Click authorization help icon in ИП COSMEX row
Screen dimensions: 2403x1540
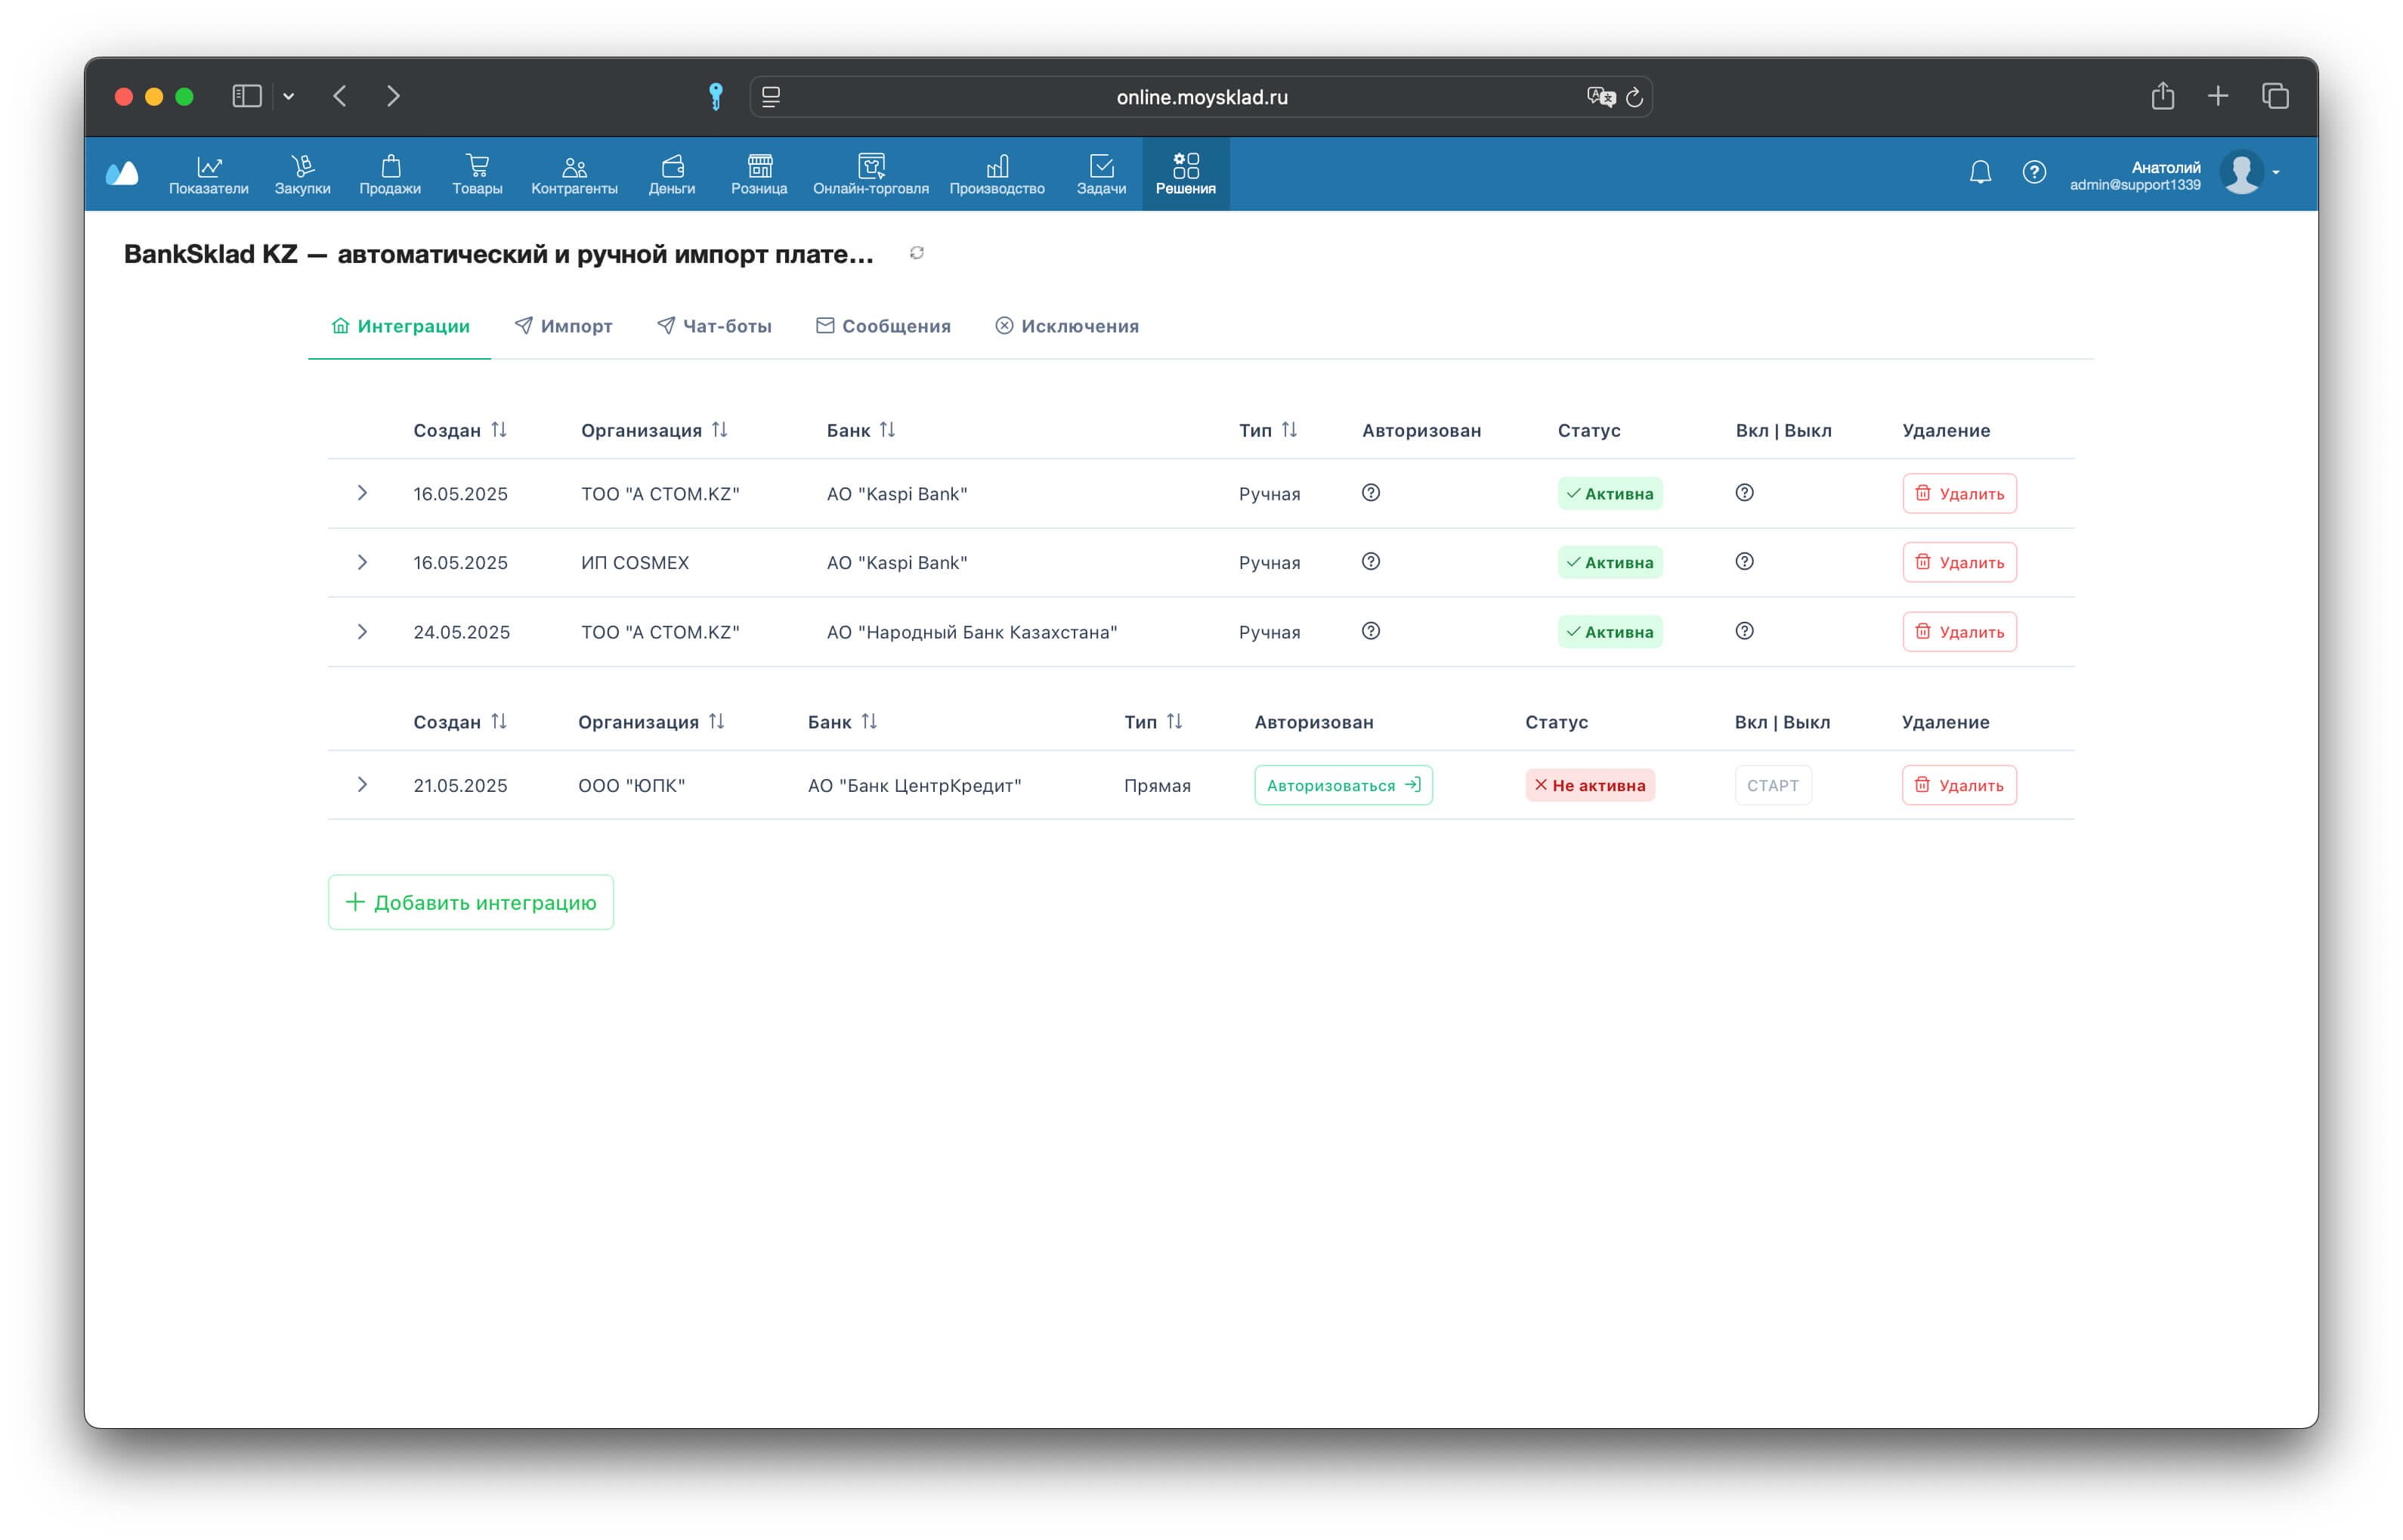coord(1371,562)
